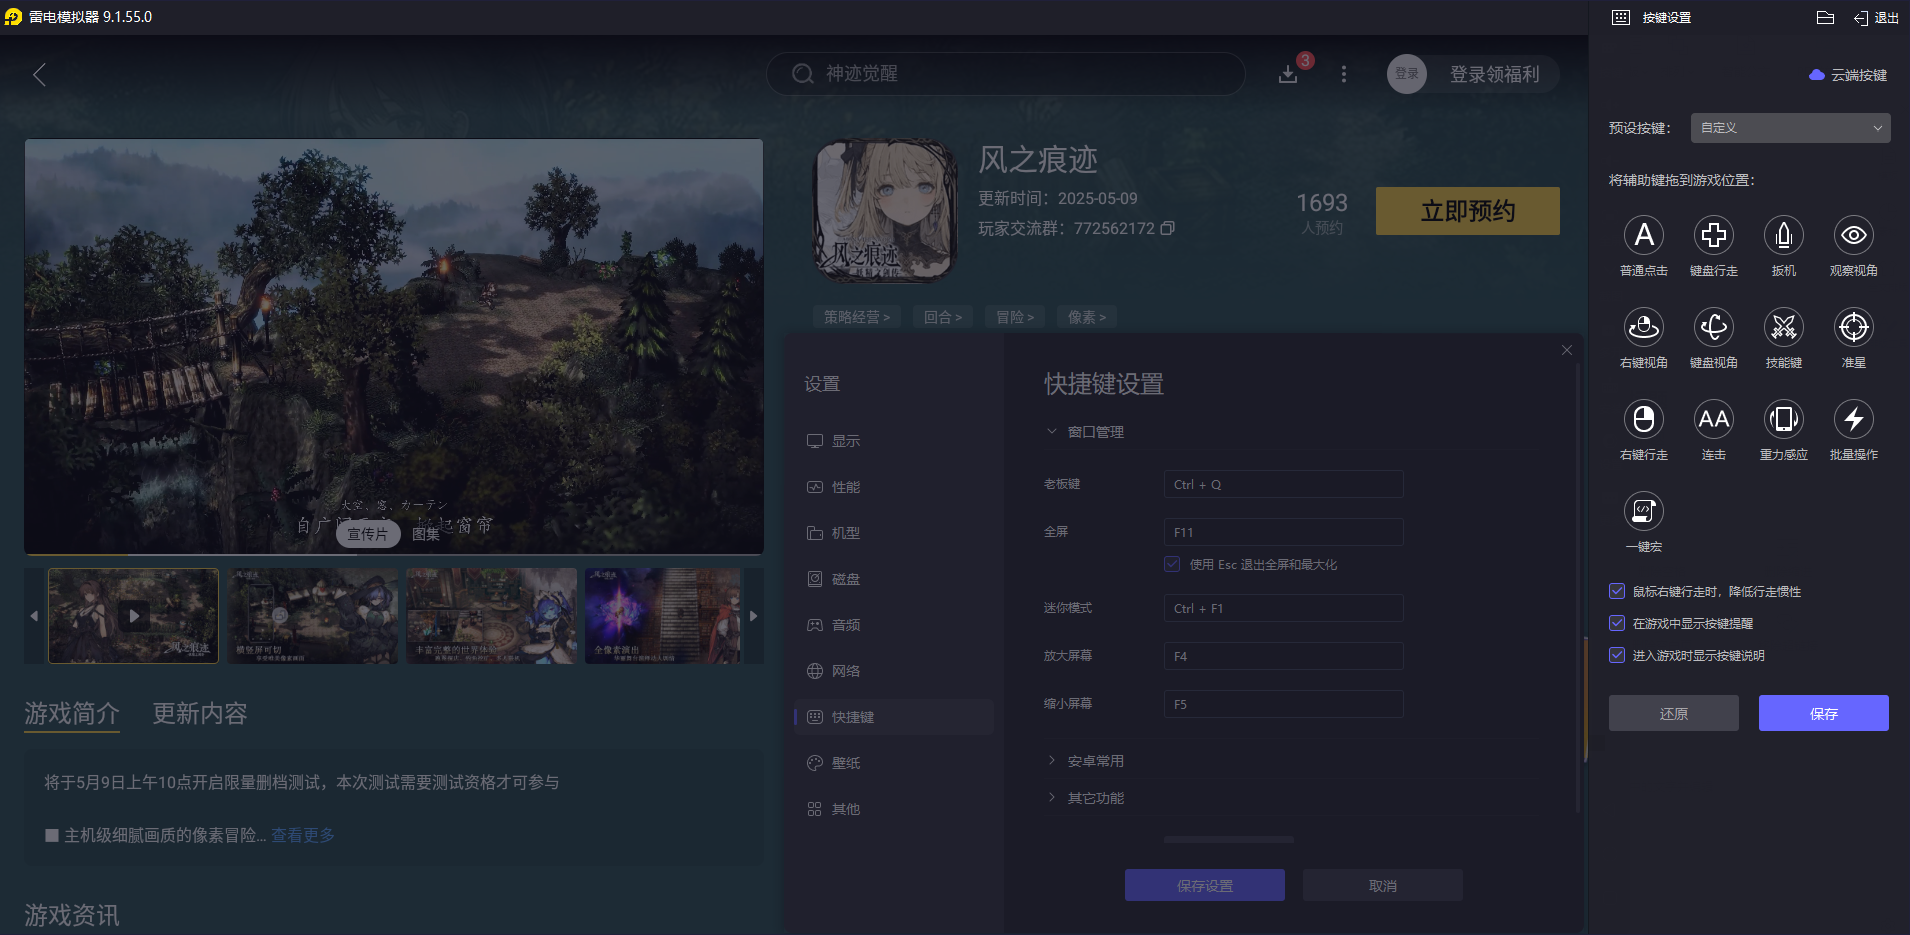Pick the 技能键 skill key icon
This screenshot has width=1910, height=935.
coord(1784,328)
